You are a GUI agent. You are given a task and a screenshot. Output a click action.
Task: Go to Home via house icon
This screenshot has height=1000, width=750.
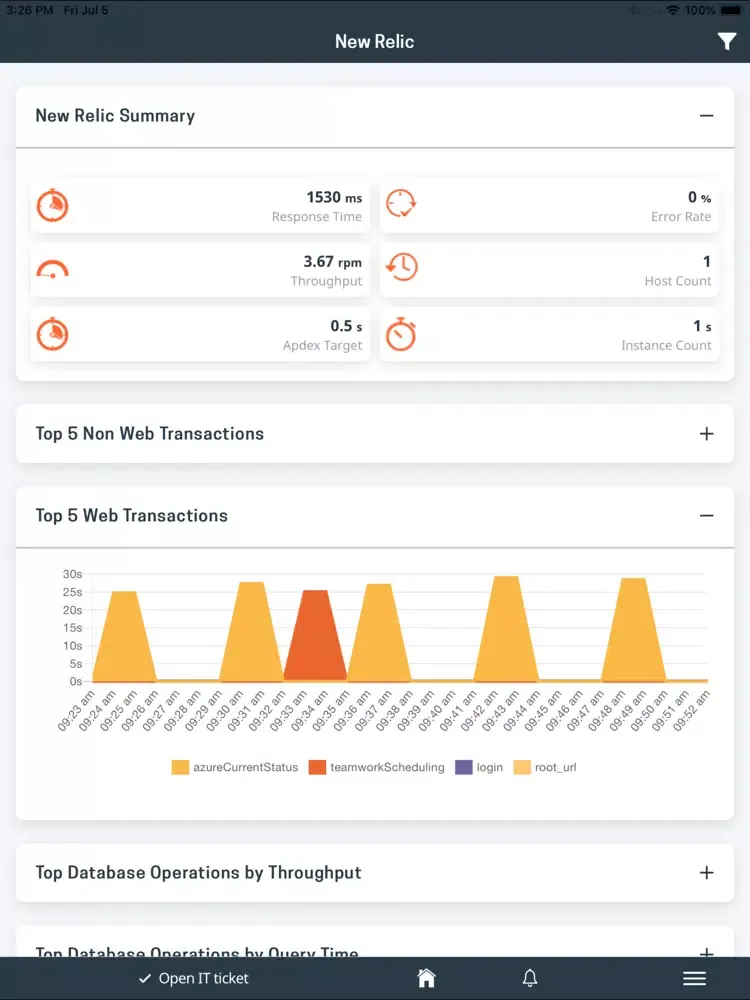pos(426,978)
